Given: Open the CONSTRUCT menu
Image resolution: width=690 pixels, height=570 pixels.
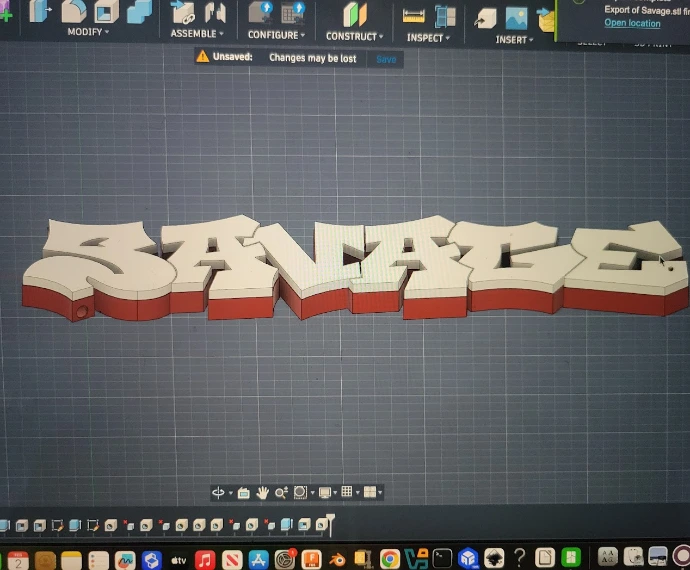Looking at the screenshot, I should coord(354,36).
